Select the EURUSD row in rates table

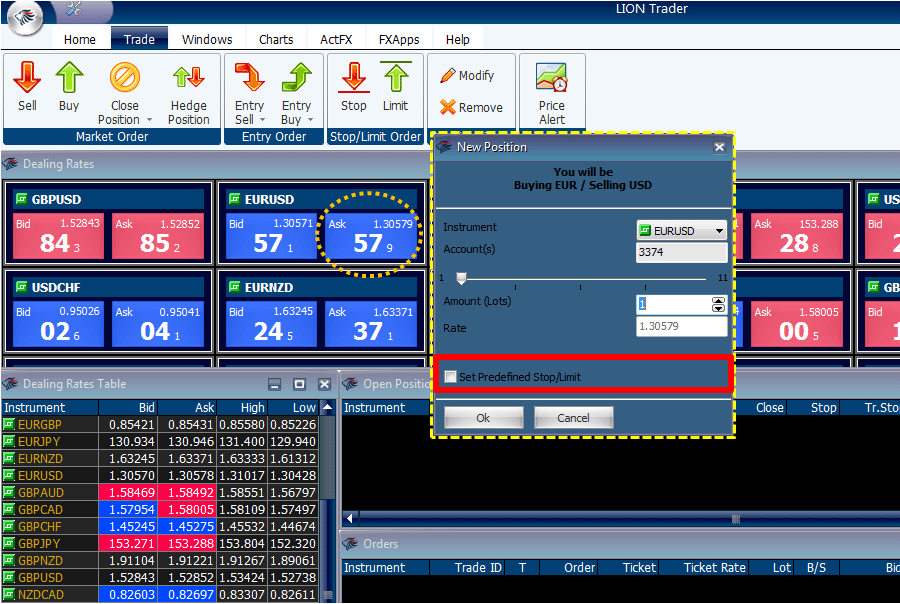coord(160,475)
